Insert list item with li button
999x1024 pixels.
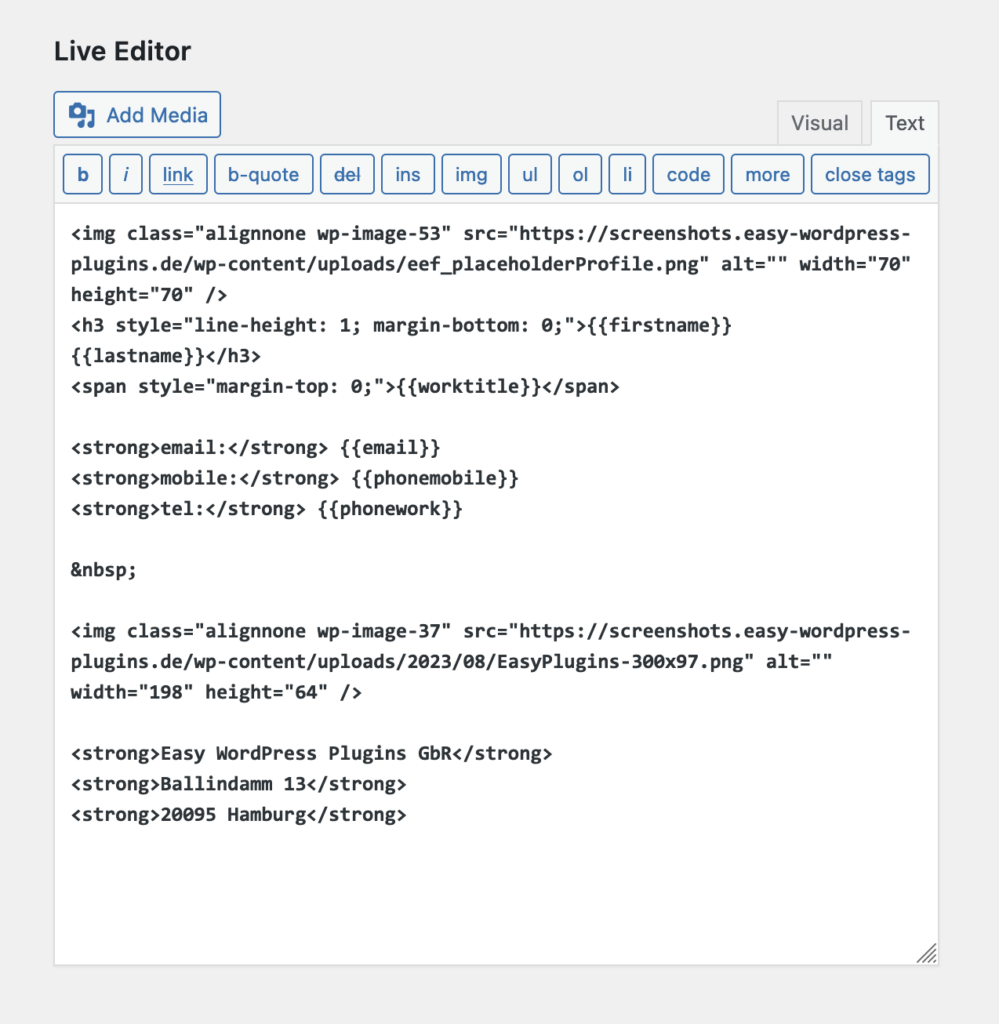click(x=627, y=174)
